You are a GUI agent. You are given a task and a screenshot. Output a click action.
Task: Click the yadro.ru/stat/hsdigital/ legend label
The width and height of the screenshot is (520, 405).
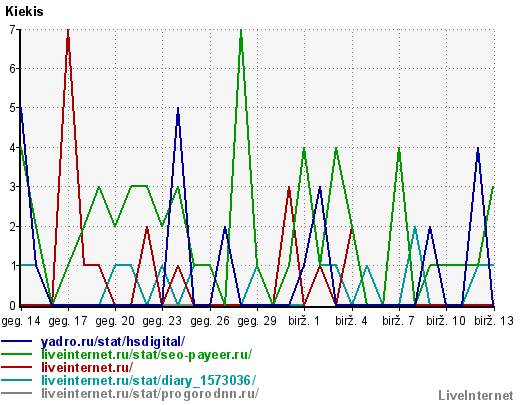[x=113, y=342]
